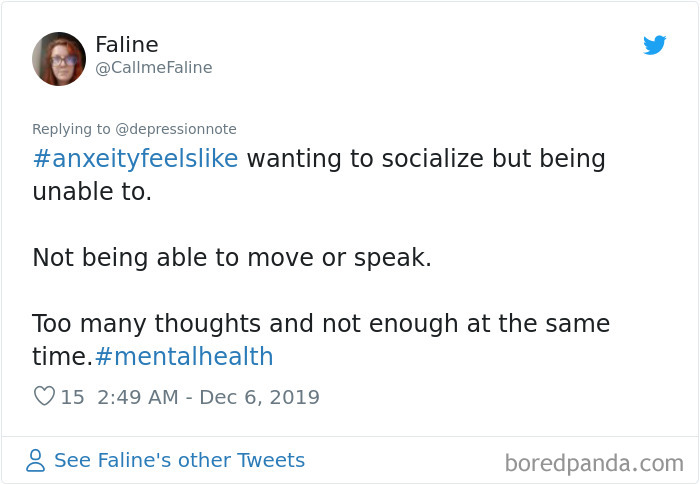Click the word 'time.' before #mentalhealth
The width and height of the screenshot is (700, 485).
tap(62, 357)
